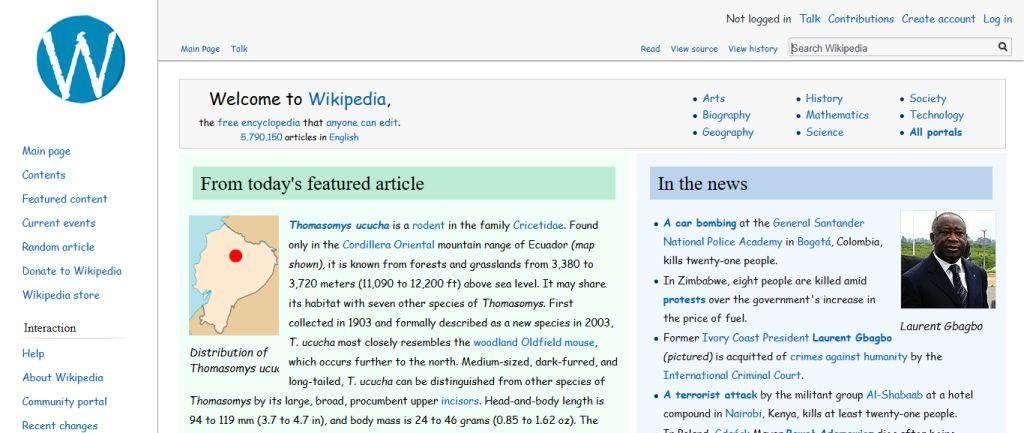Screen dimensions: 1024x433
Task: Click the Cordillera Oriental link
Action: [388, 246]
